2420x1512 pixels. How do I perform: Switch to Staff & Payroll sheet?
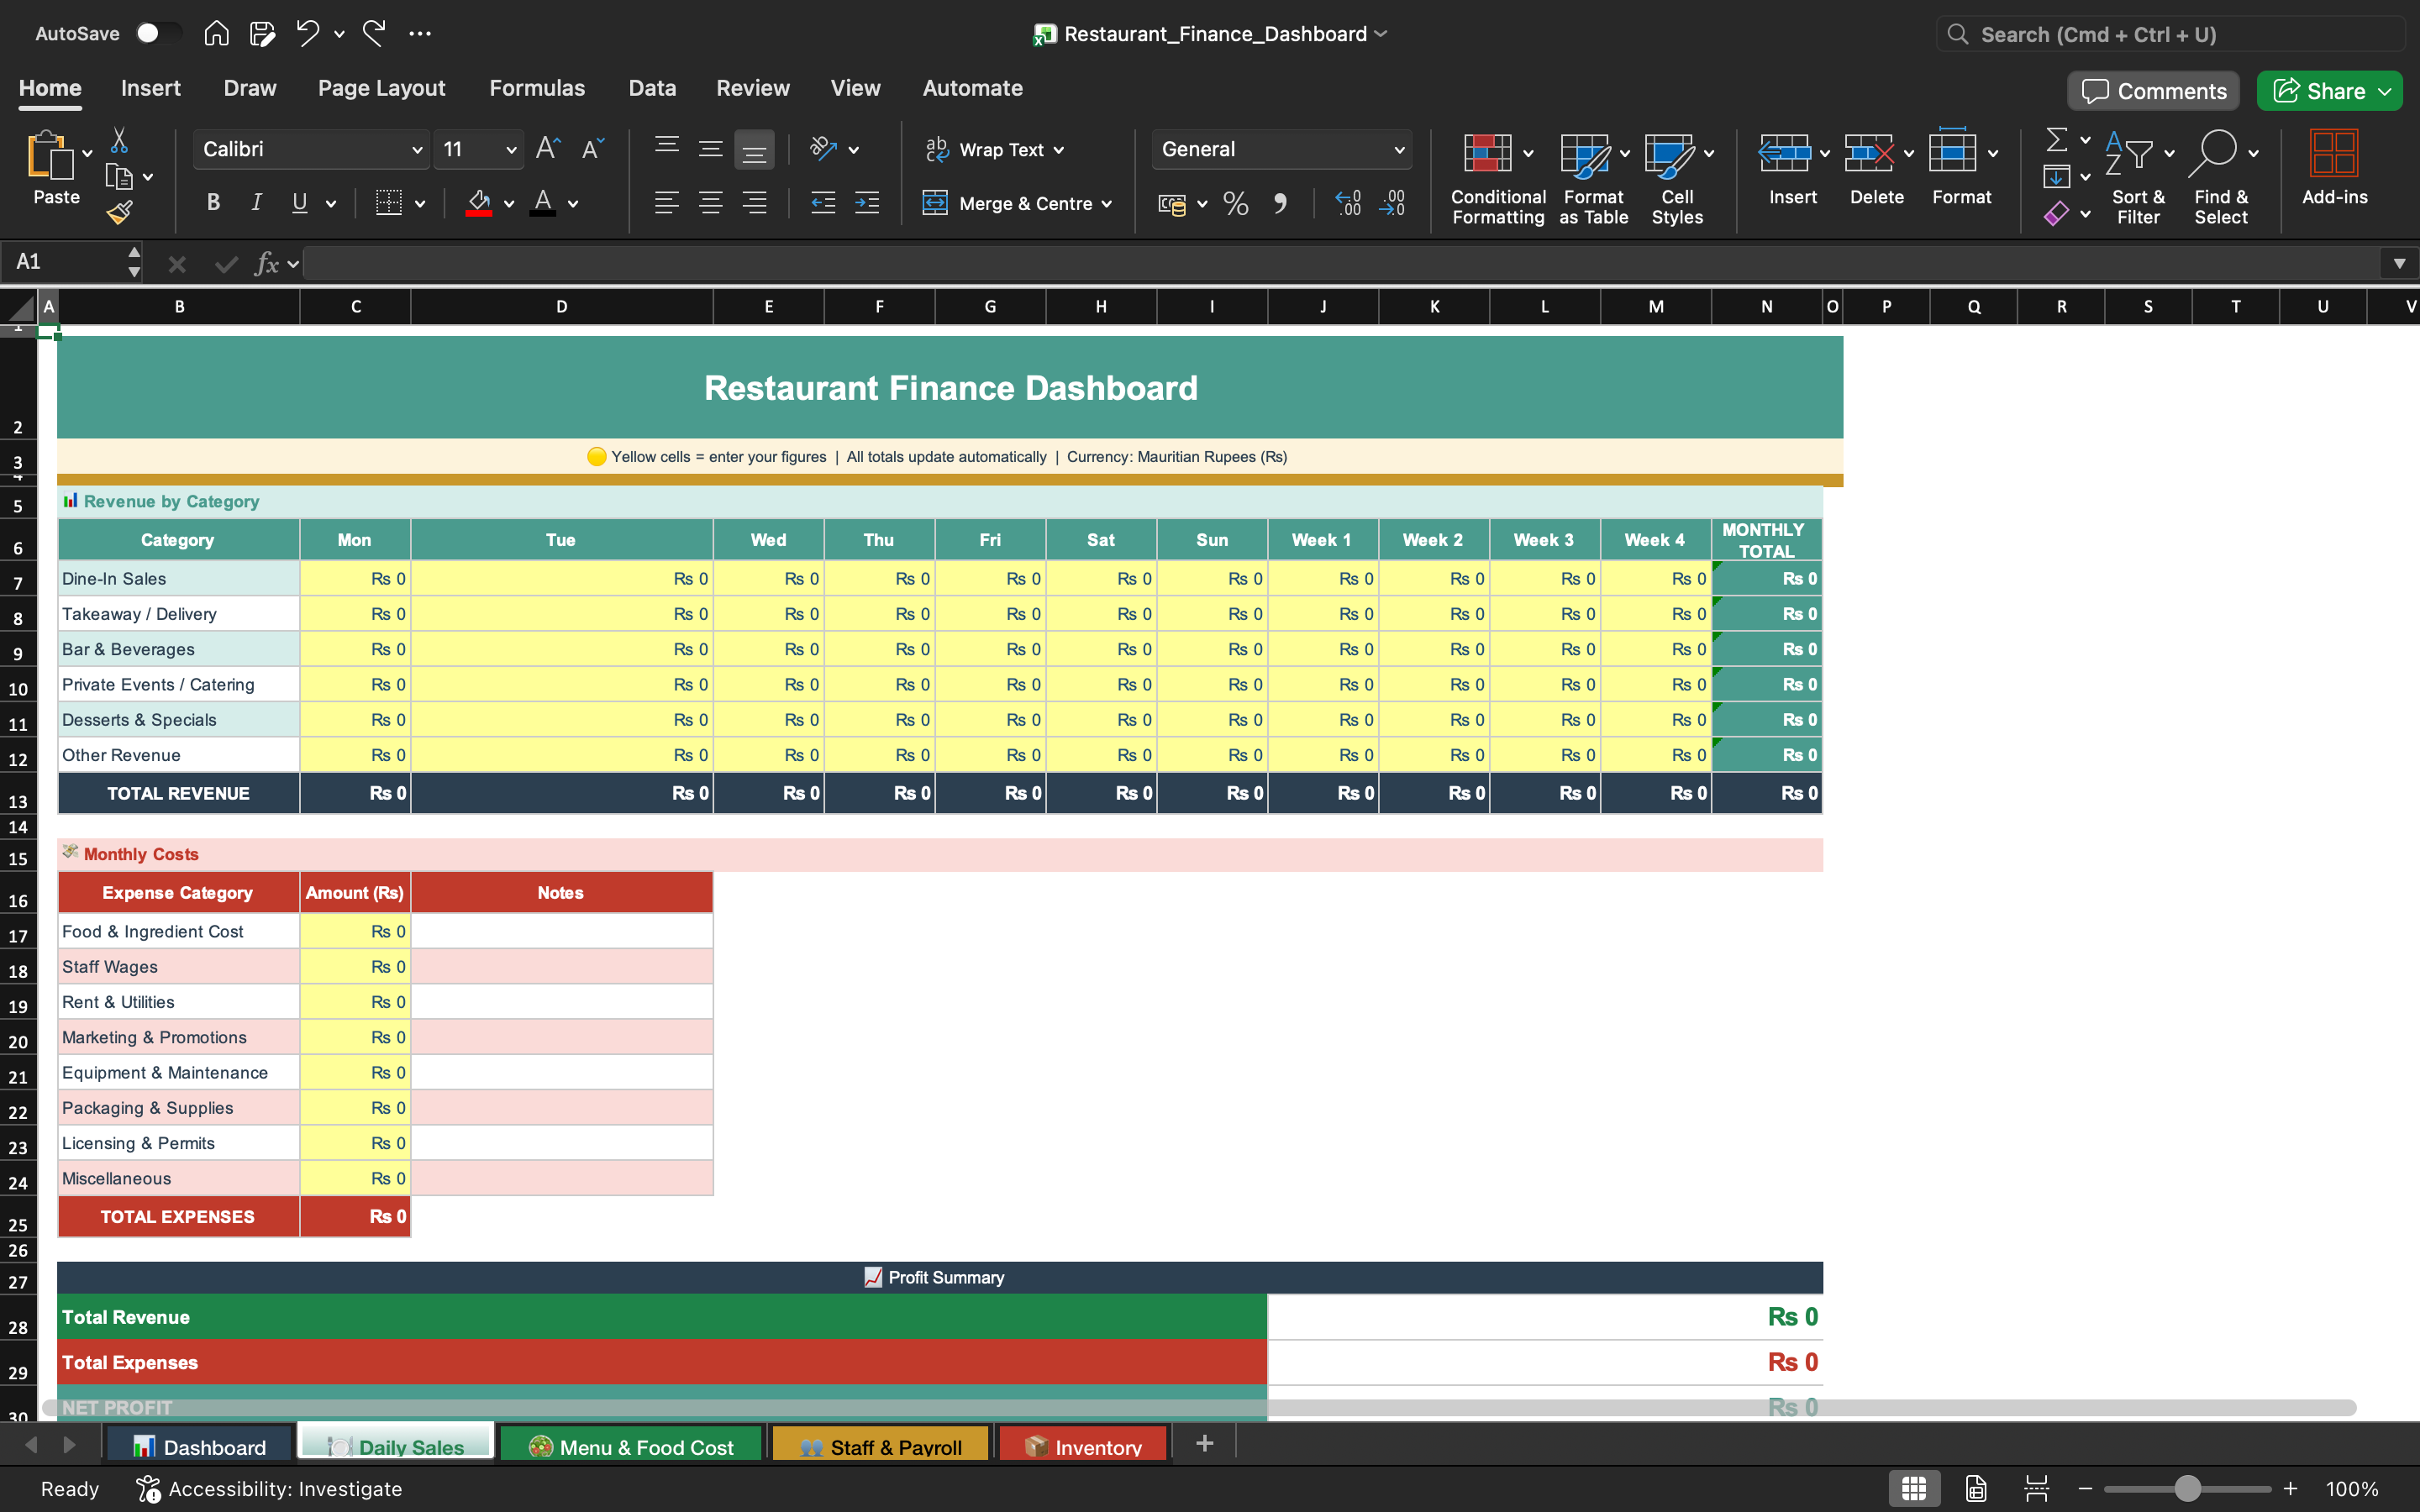[880, 1446]
